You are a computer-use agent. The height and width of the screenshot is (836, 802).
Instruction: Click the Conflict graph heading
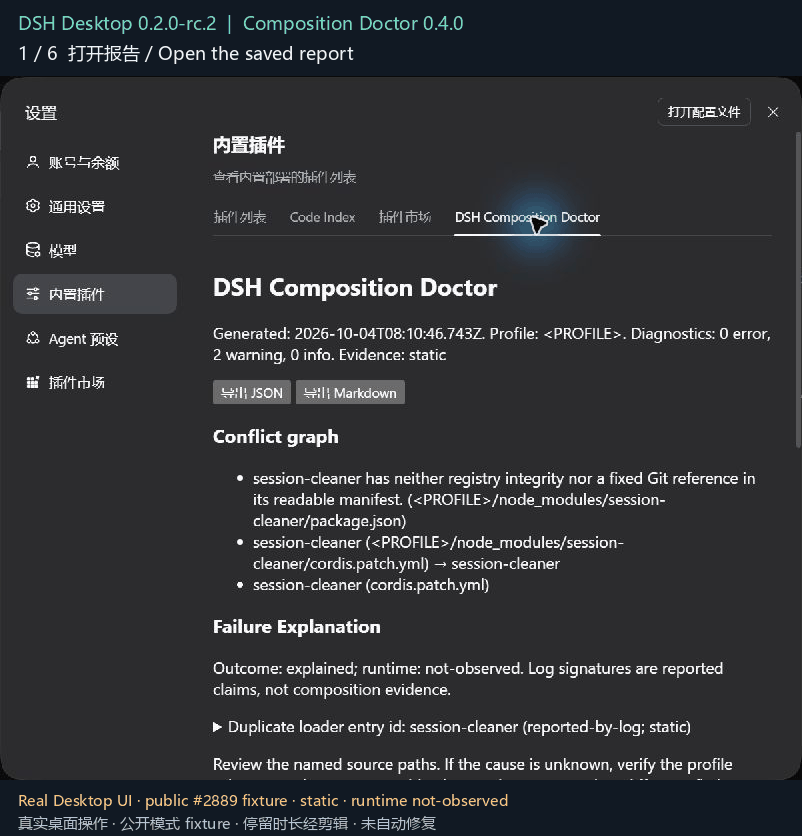point(276,437)
